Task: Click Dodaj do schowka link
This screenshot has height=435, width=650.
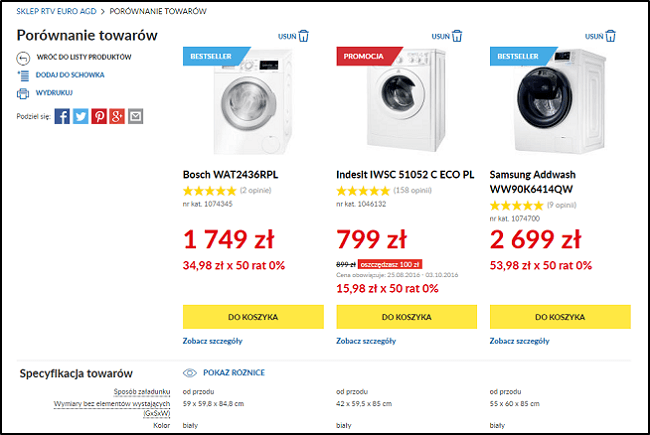Action: (x=69, y=75)
